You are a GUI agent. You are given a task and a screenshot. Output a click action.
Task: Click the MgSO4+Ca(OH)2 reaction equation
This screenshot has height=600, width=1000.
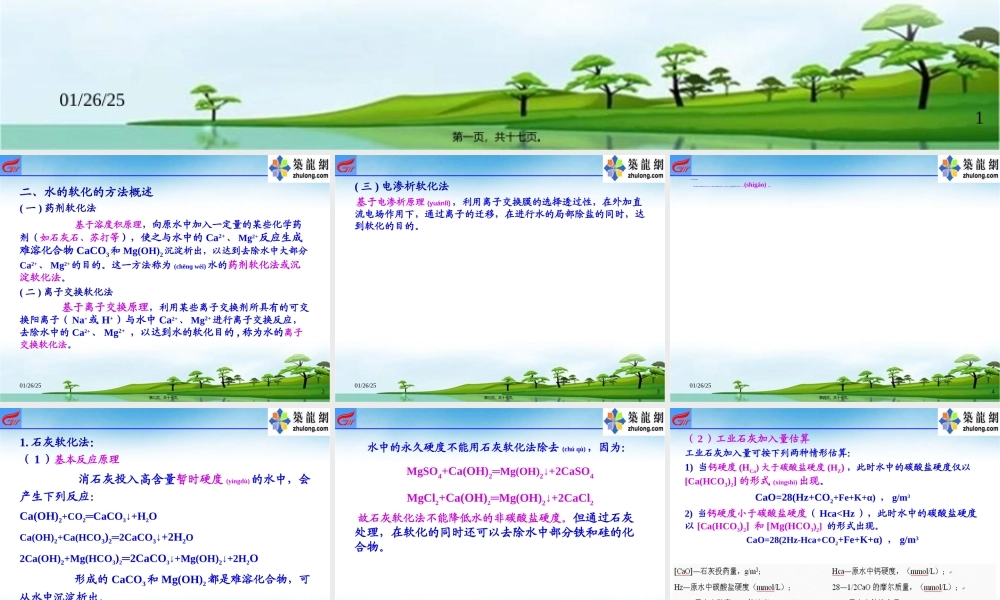coord(499,472)
